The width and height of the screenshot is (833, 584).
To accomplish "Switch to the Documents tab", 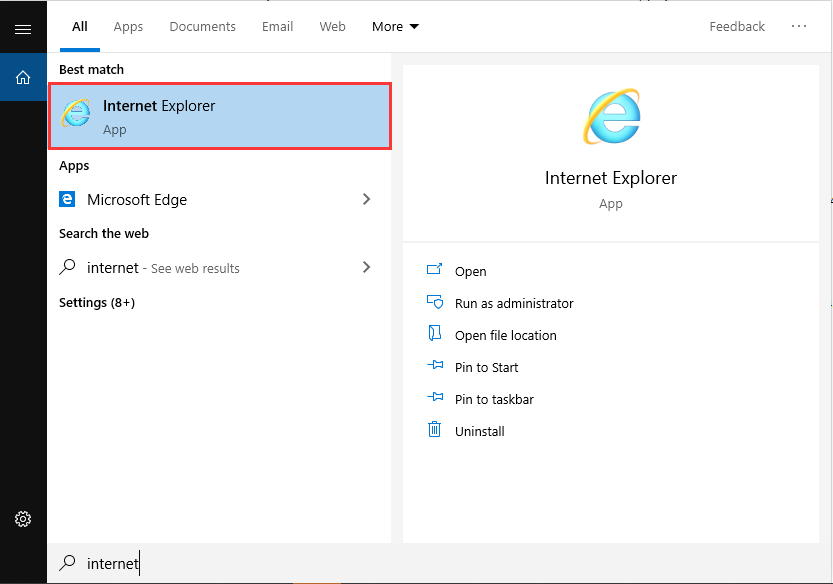I will [203, 27].
